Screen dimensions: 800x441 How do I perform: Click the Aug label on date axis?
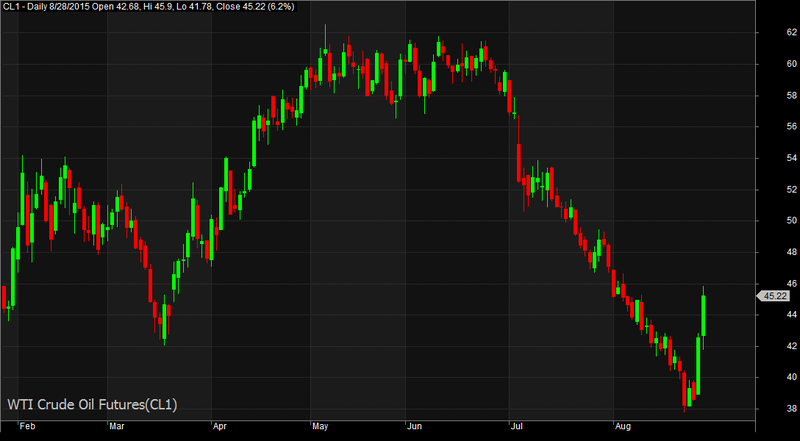[x=623, y=426]
